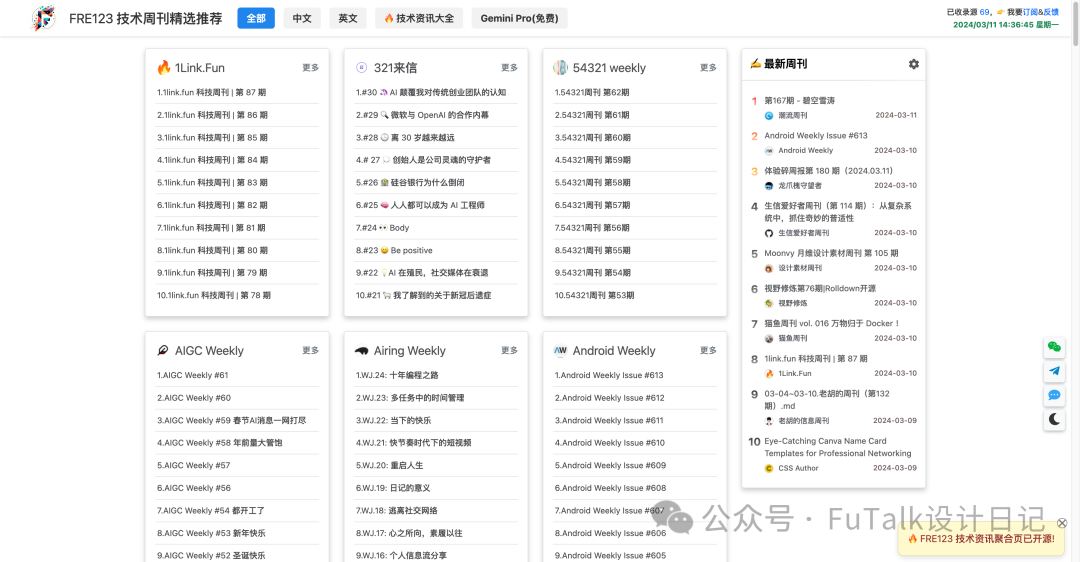Open WJ.20: 重启人生
This screenshot has width=1080, height=562.
389,466
